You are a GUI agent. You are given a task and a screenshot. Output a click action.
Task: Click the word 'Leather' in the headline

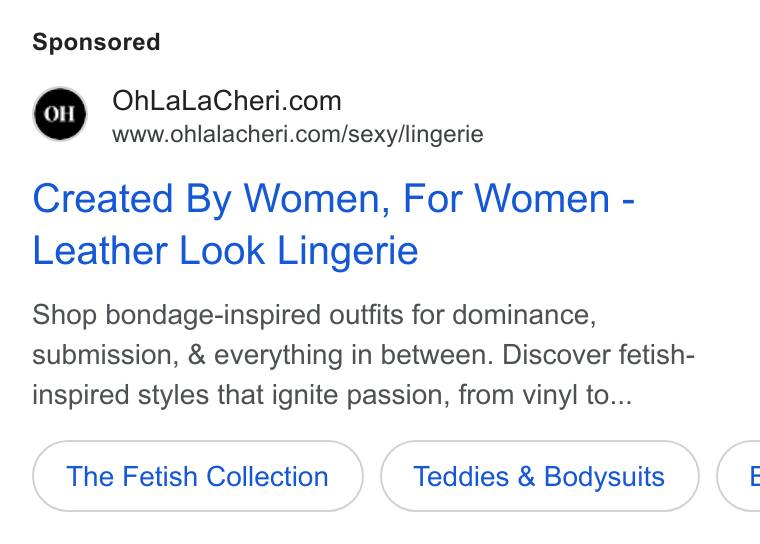100,251
